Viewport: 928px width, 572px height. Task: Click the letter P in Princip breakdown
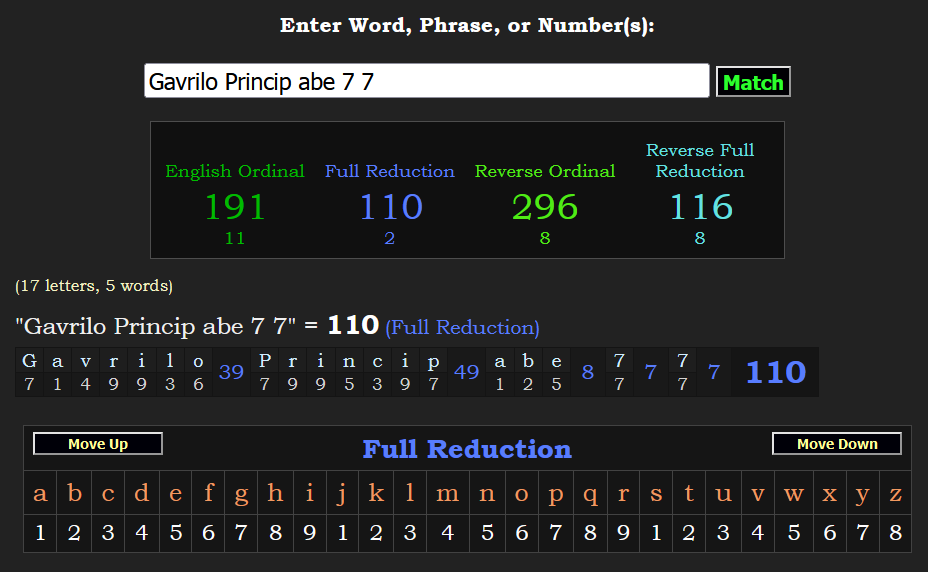[265, 361]
